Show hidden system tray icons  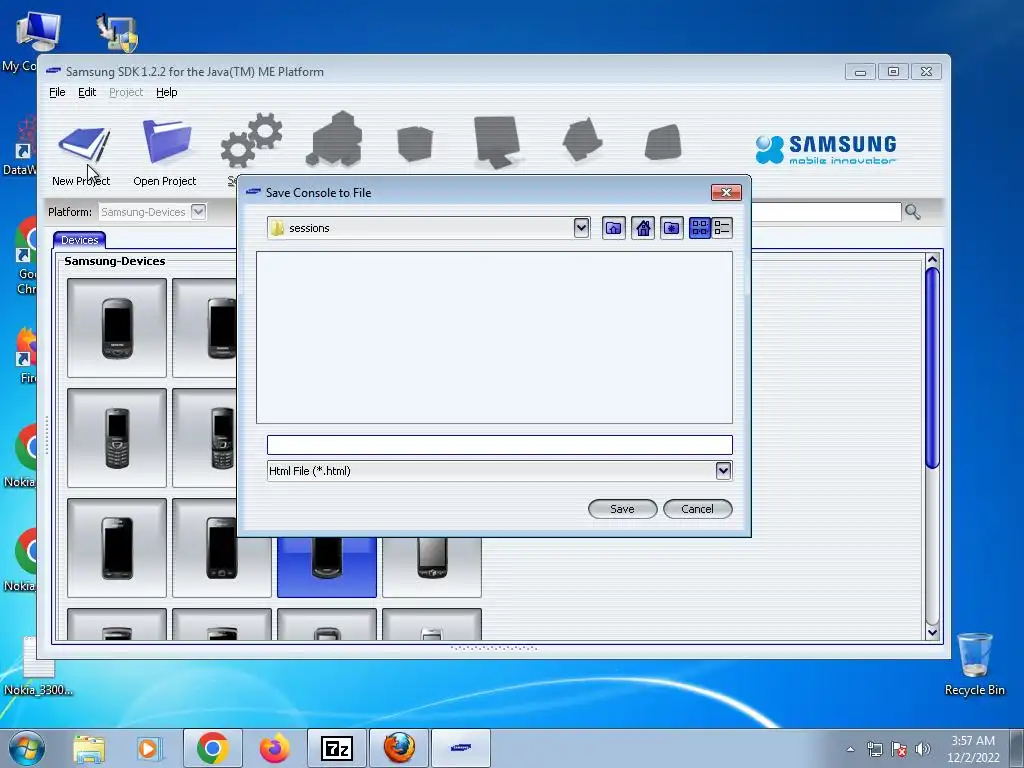click(850, 749)
